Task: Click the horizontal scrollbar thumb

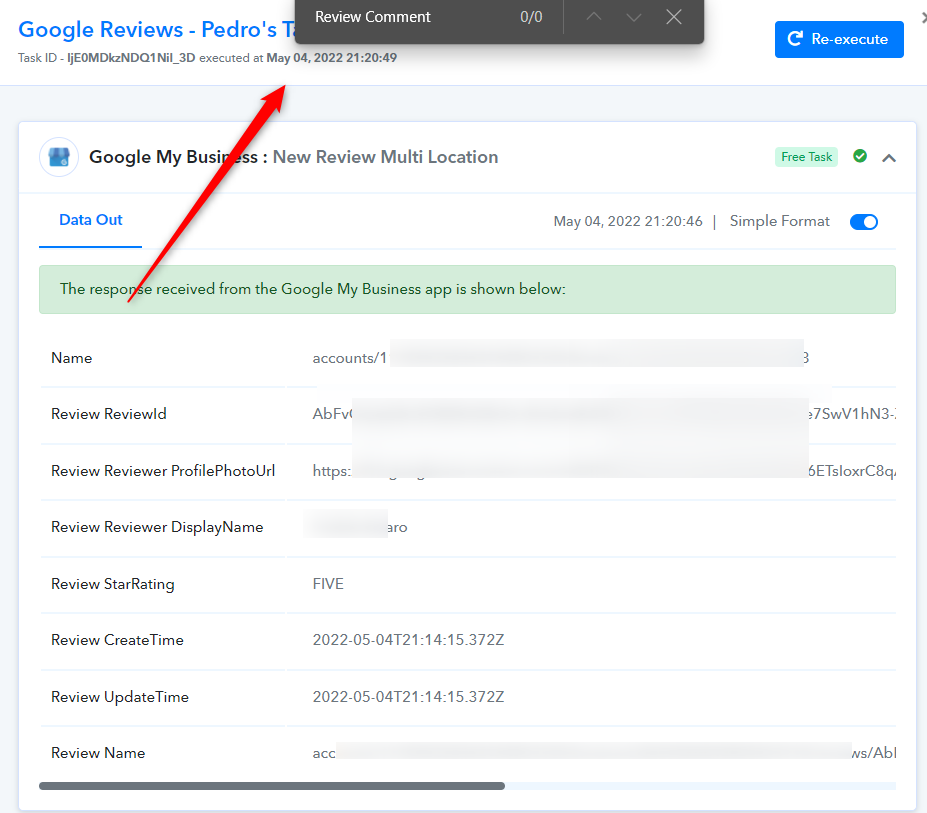Action: pyautogui.click(x=272, y=786)
